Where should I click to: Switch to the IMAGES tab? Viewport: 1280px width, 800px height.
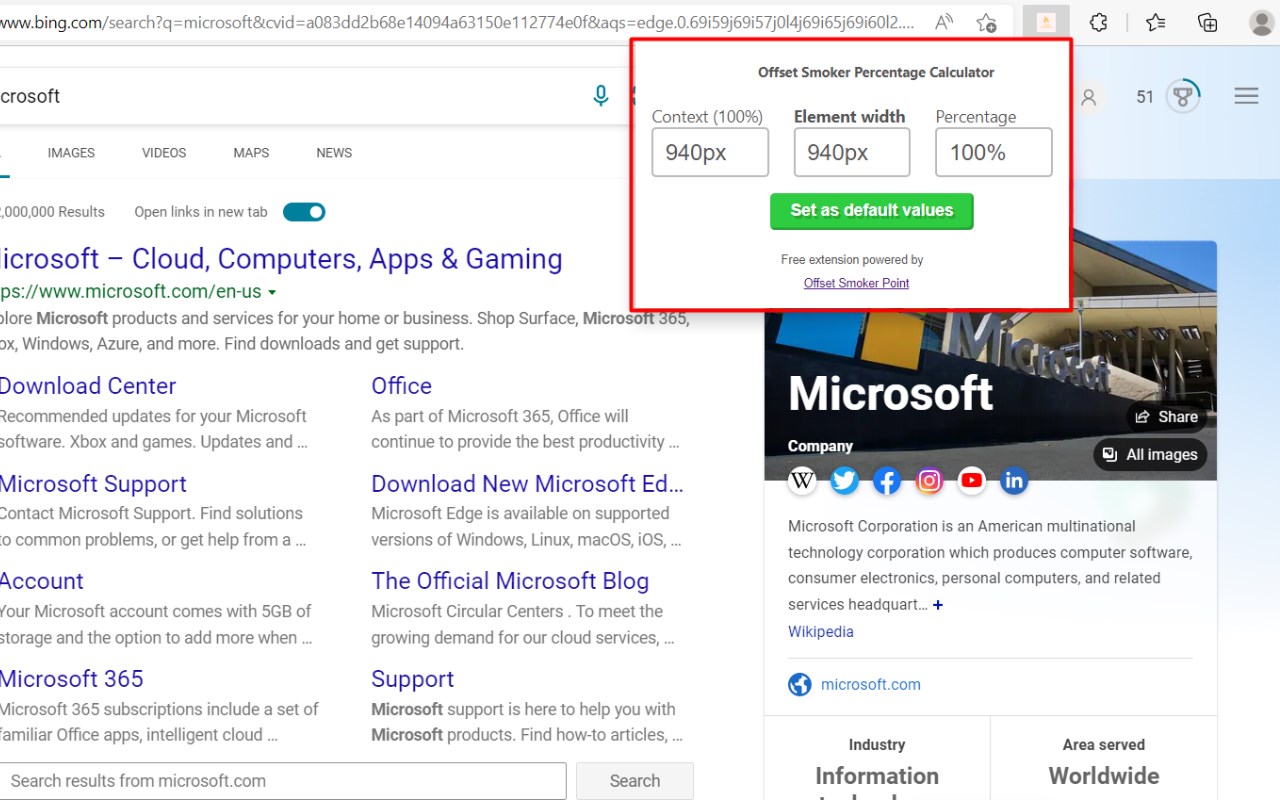click(x=71, y=153)
